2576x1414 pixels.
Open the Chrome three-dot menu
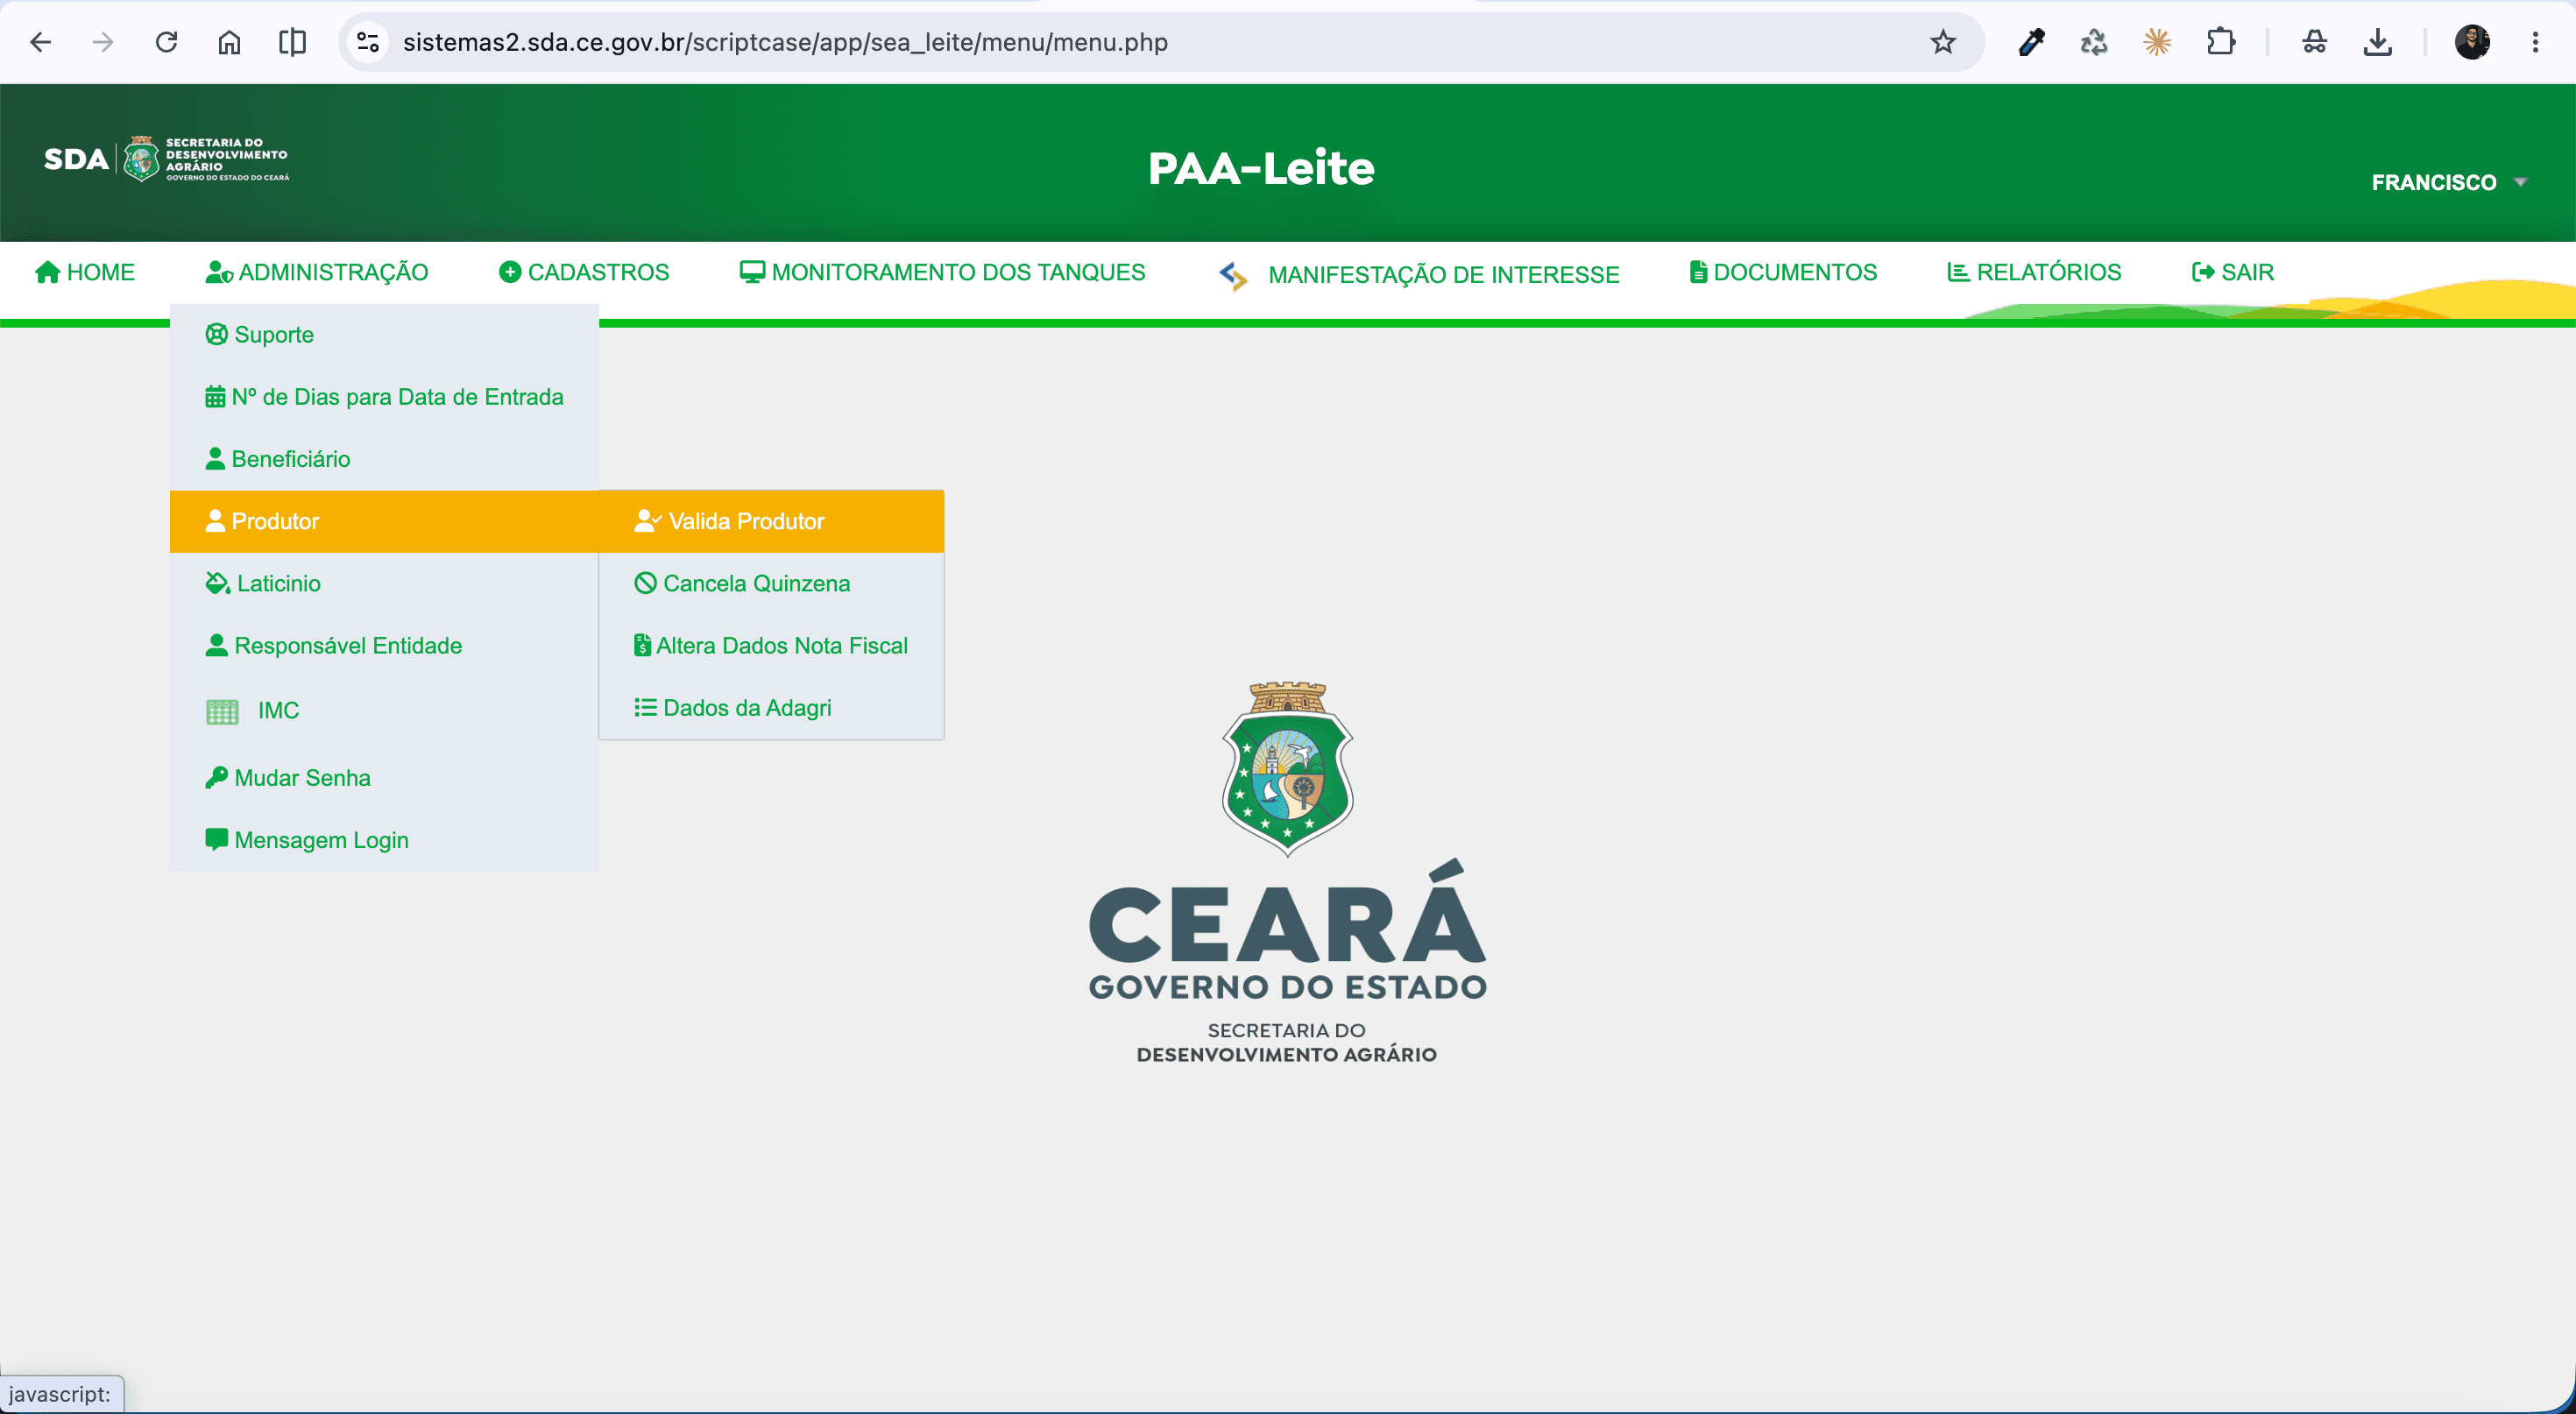tap(2535, 42)
